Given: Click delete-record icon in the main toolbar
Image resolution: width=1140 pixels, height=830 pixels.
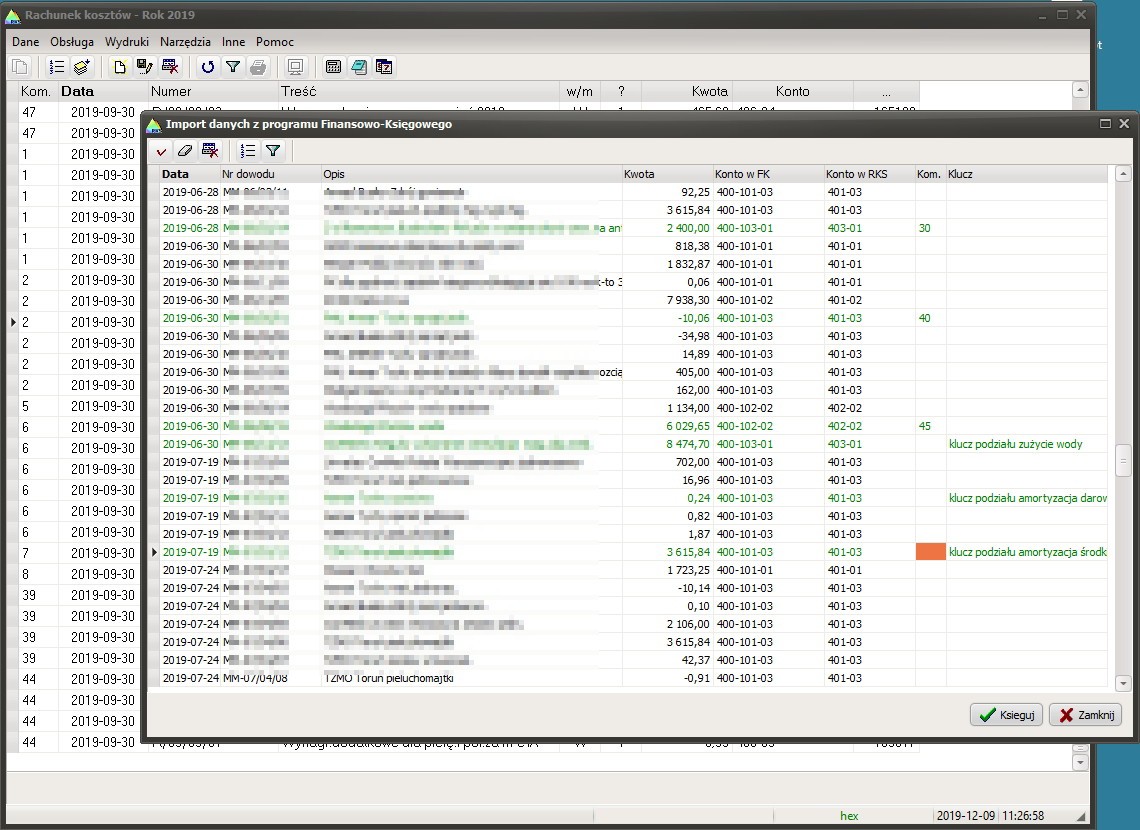Looking at the screenshot, I should [x=170, y=67].
